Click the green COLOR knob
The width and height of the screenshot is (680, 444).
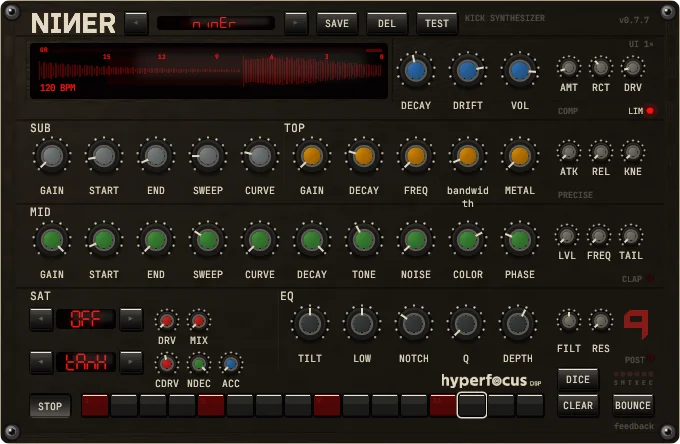[x=468, y=240]
